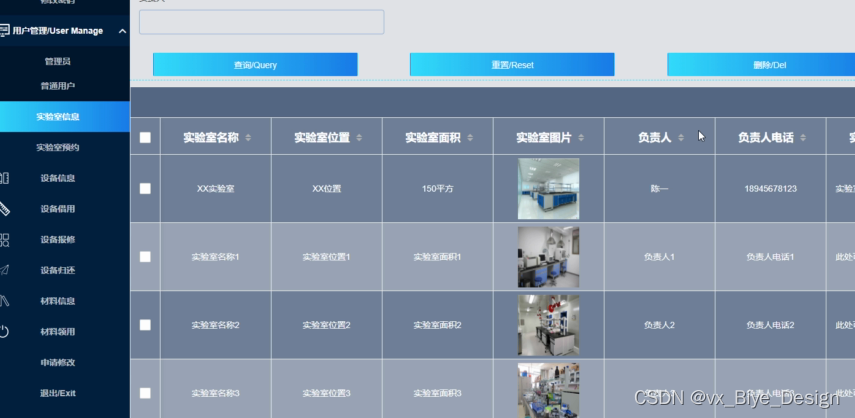
Task: Open 实验室预约 menu item
Action: click(57, 147)
